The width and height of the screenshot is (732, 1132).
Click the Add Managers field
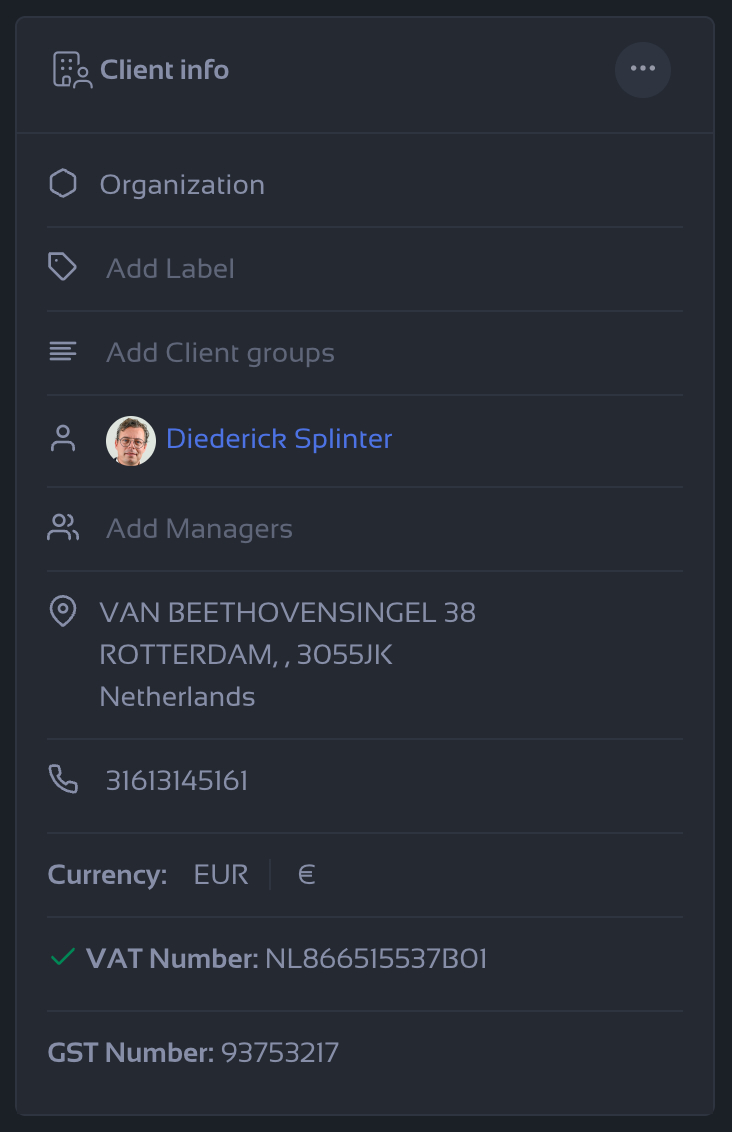click(199, 528)
